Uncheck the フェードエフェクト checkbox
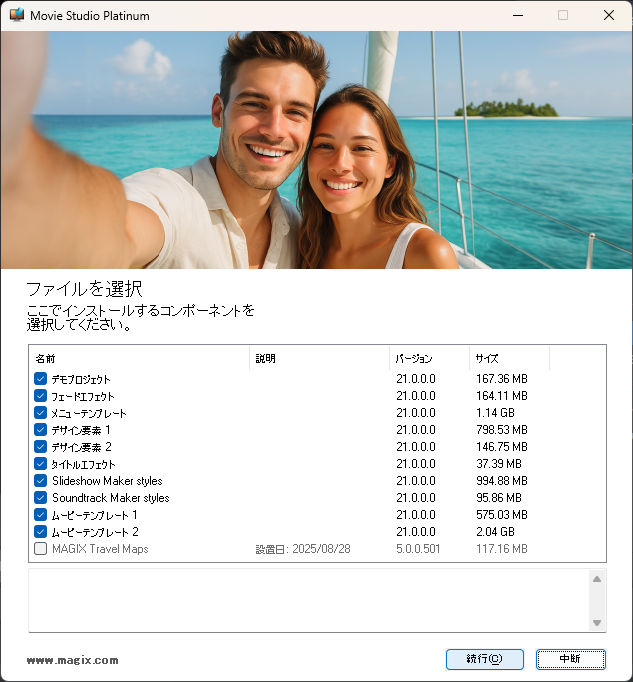This screenshot has width=633, height=682. (40, 396)
